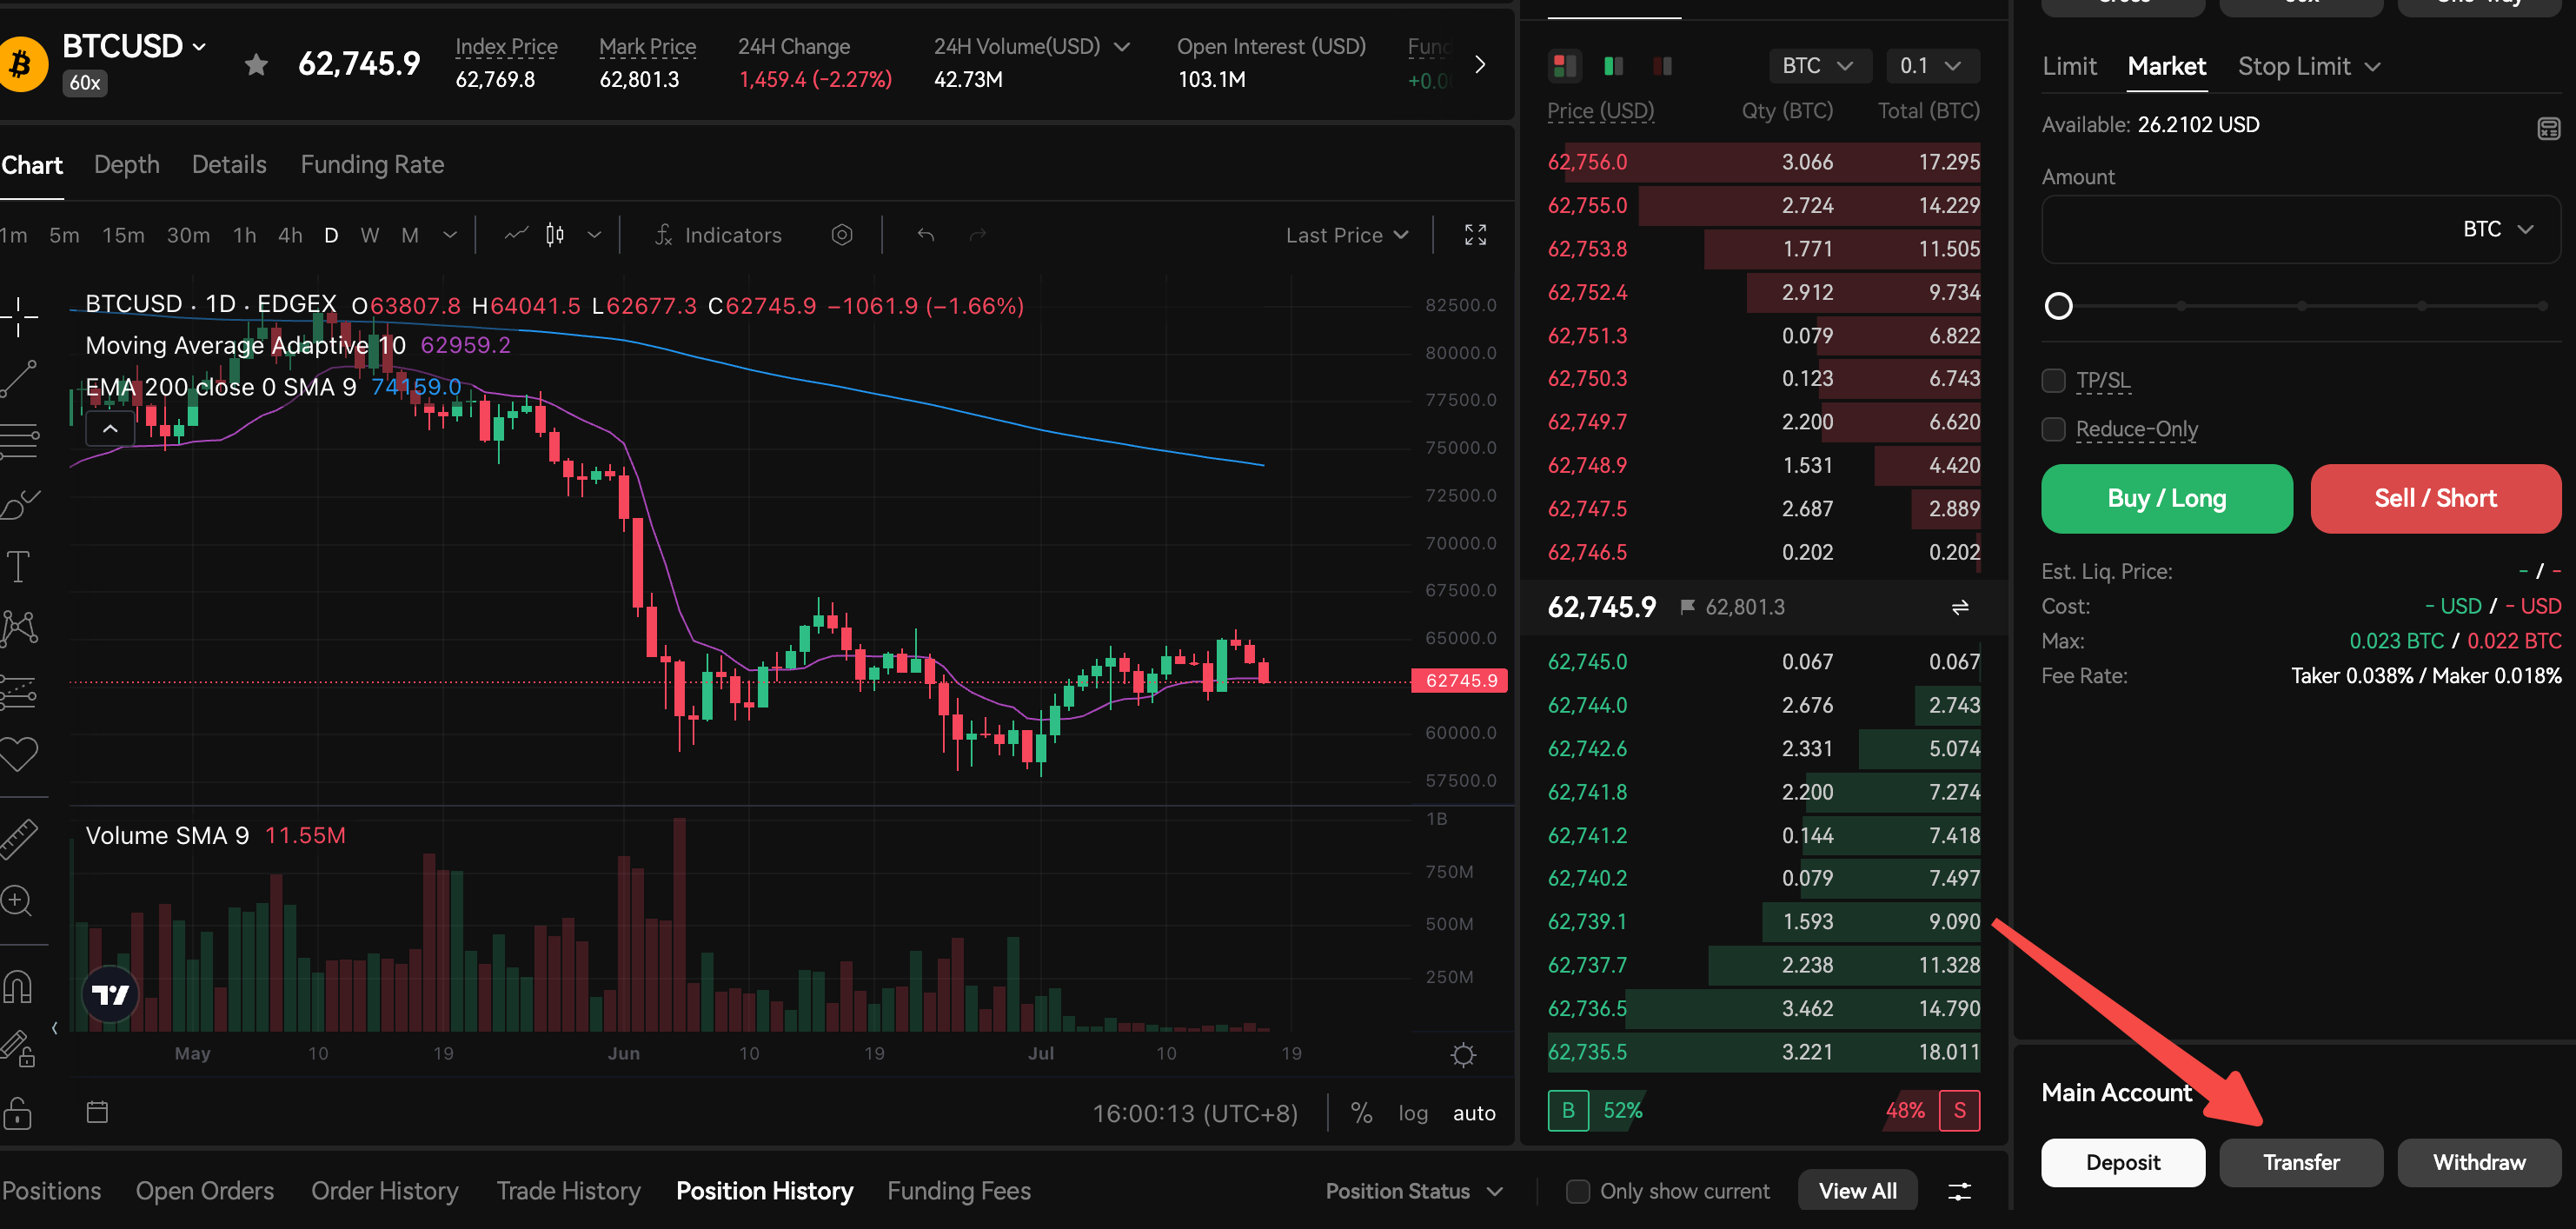Image resolution: width=2576 pixels, height=1229 pixels.
Task: Open the 0.1 price grouping dropdown
Action: [x=1931, y=66]
